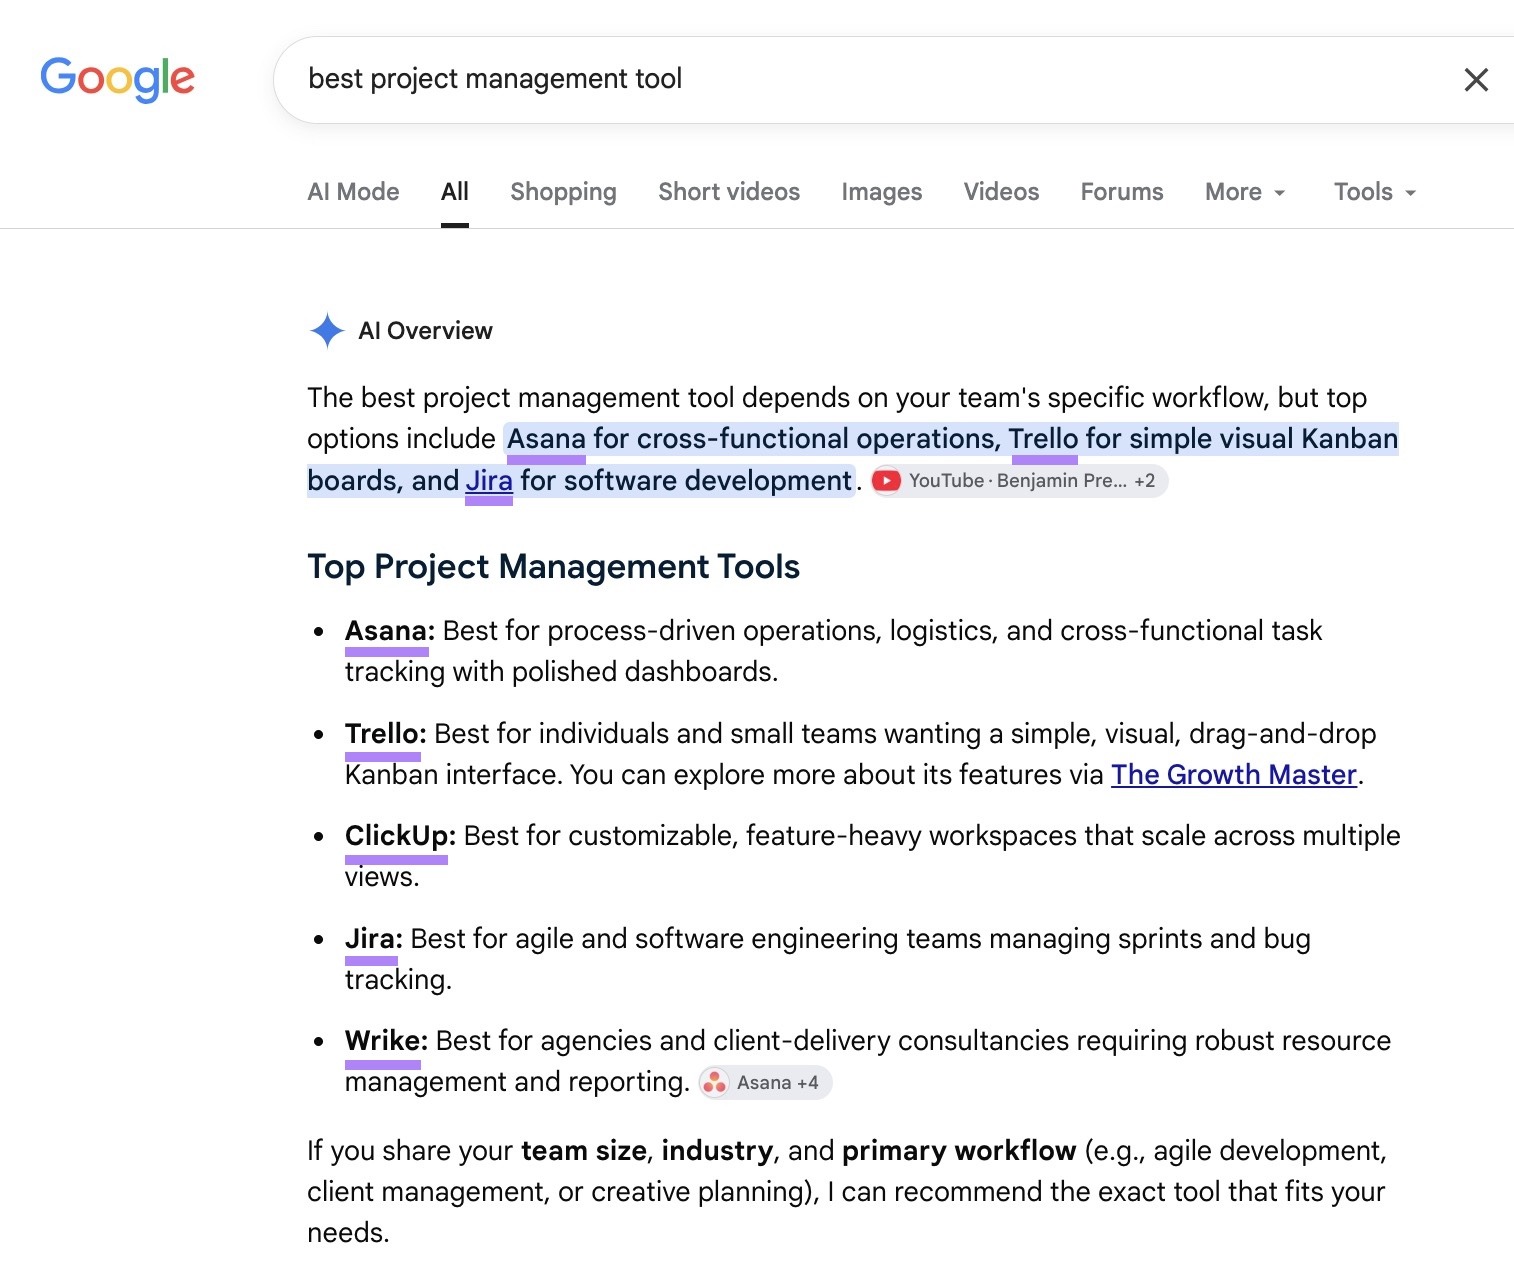Switch to the Videos tab
Image resolution: width=1514 pixels, height=1278 pixels.
(x=1001, y=192)
